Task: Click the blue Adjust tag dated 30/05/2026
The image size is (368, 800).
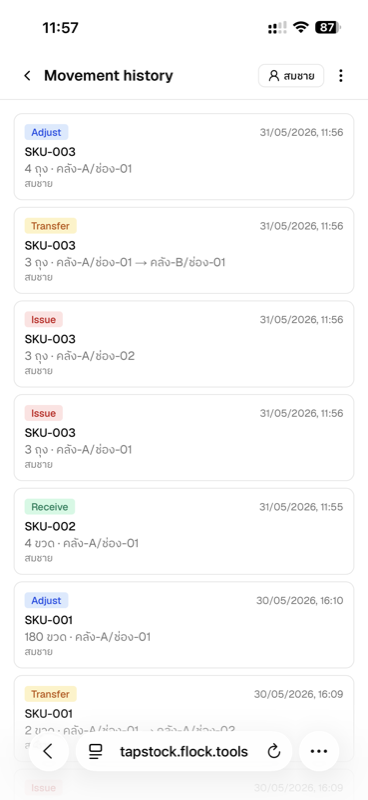Action: pos(46,601)
